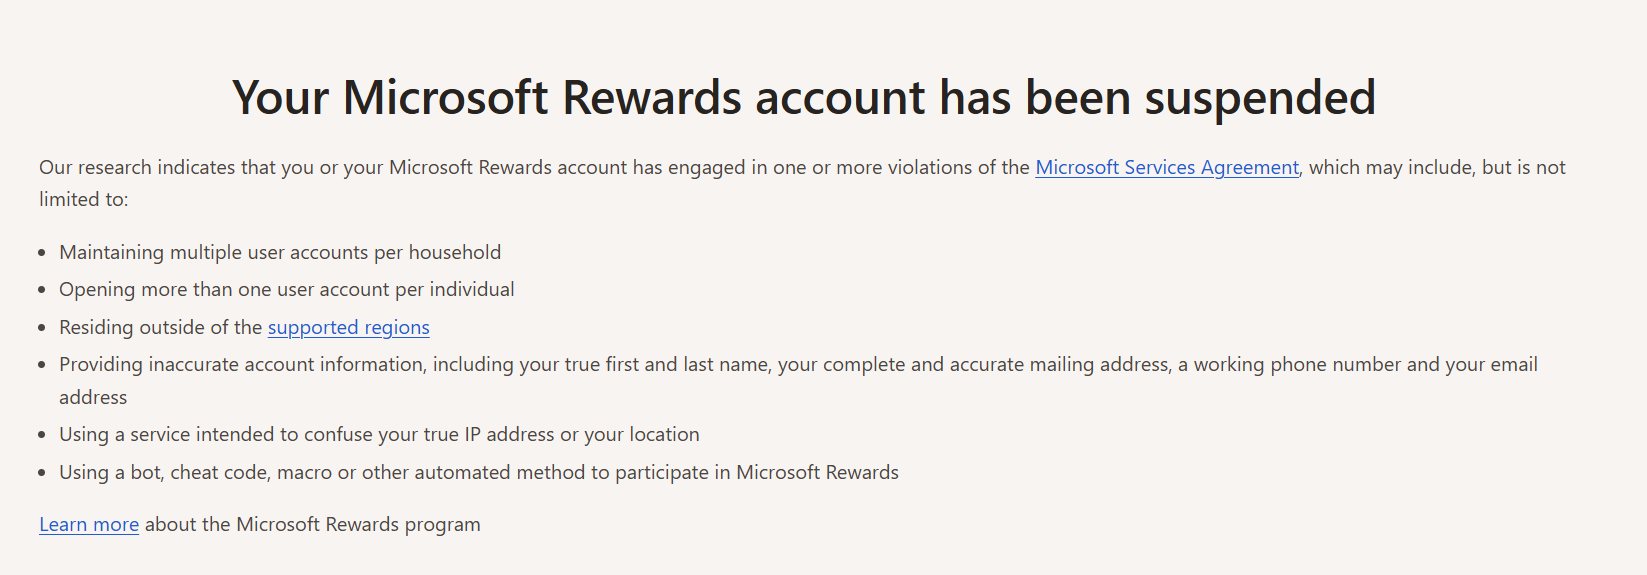Open the supported regions link
Image resolution: width=1647 pixels, height=575 pixels.
click(x=349, y=327)
